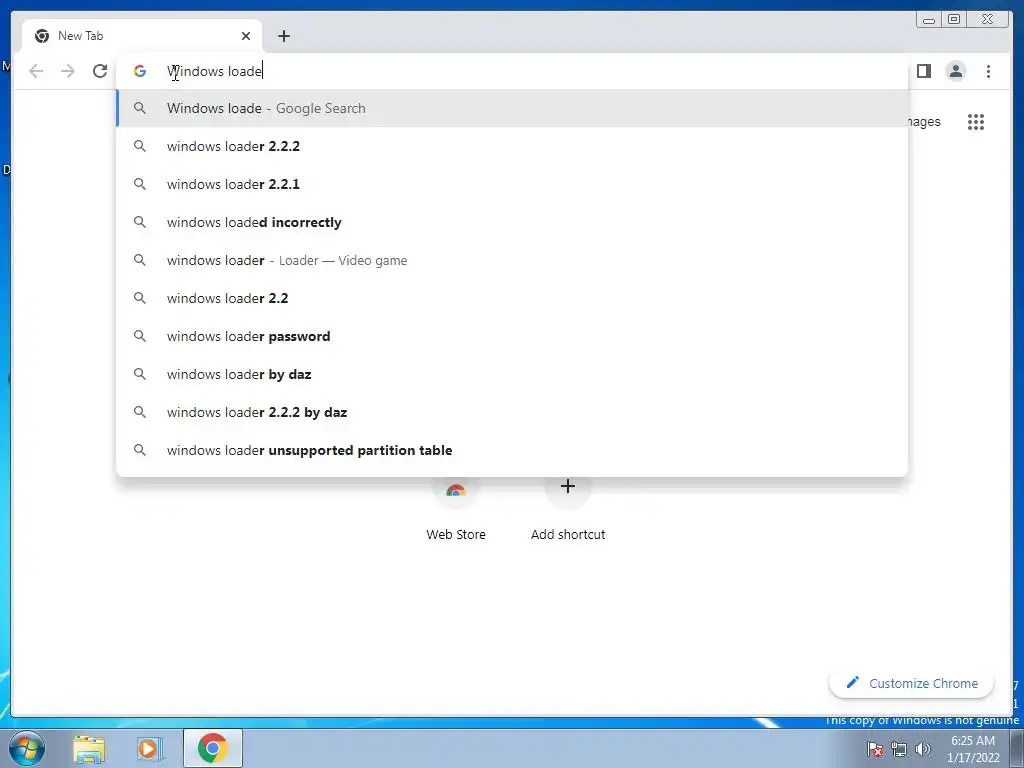Click Customize Chrome button

click(912, 683)
